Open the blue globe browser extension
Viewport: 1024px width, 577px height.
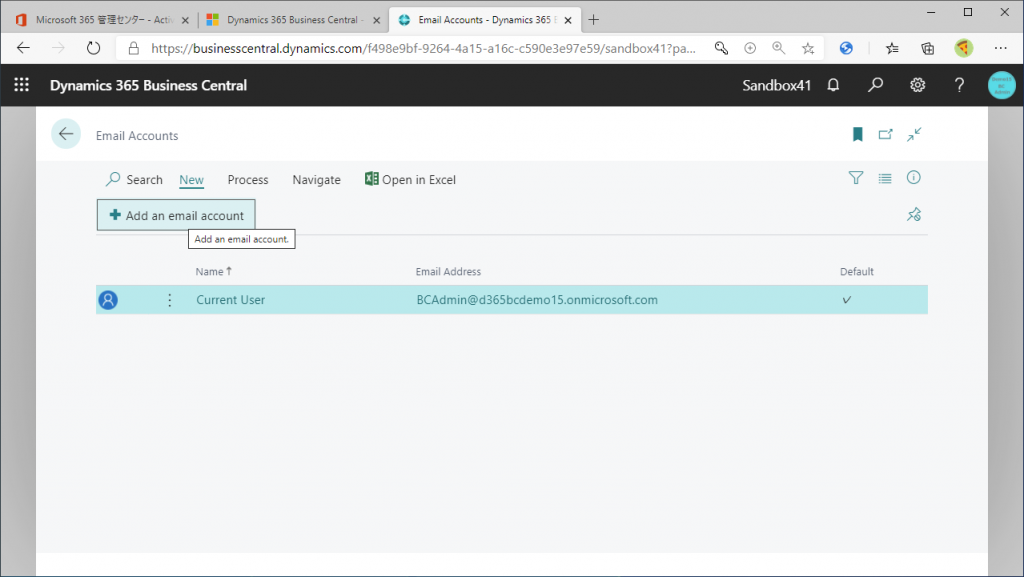pyautogui.click(x=846, y=48)
